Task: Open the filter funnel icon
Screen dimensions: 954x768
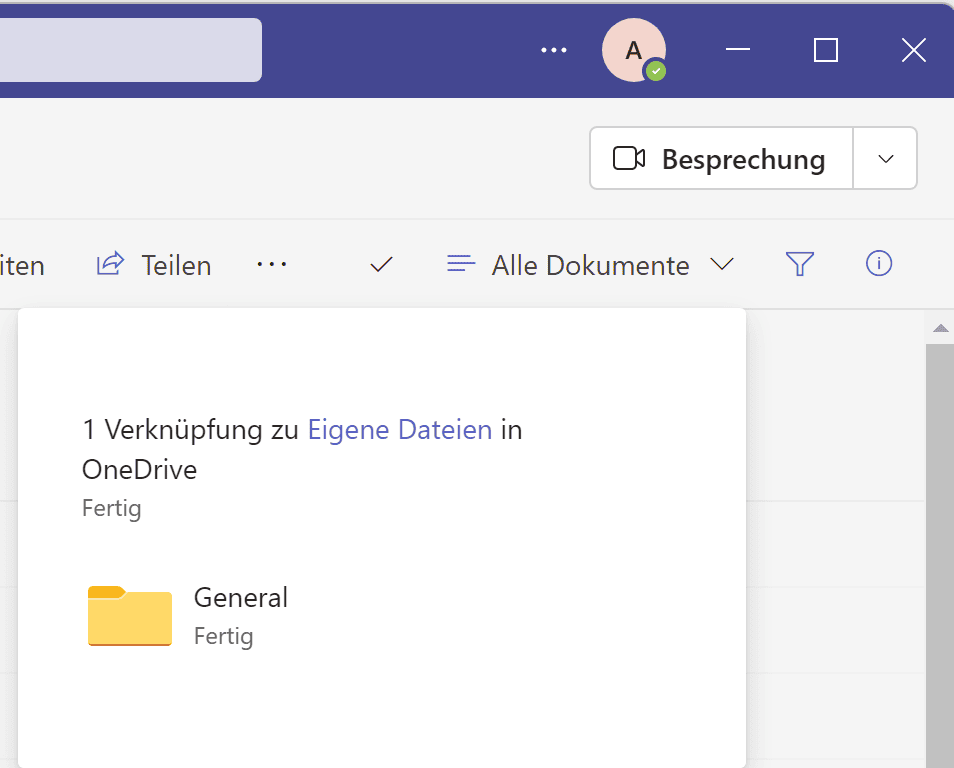Action: (x=800, y=264)
